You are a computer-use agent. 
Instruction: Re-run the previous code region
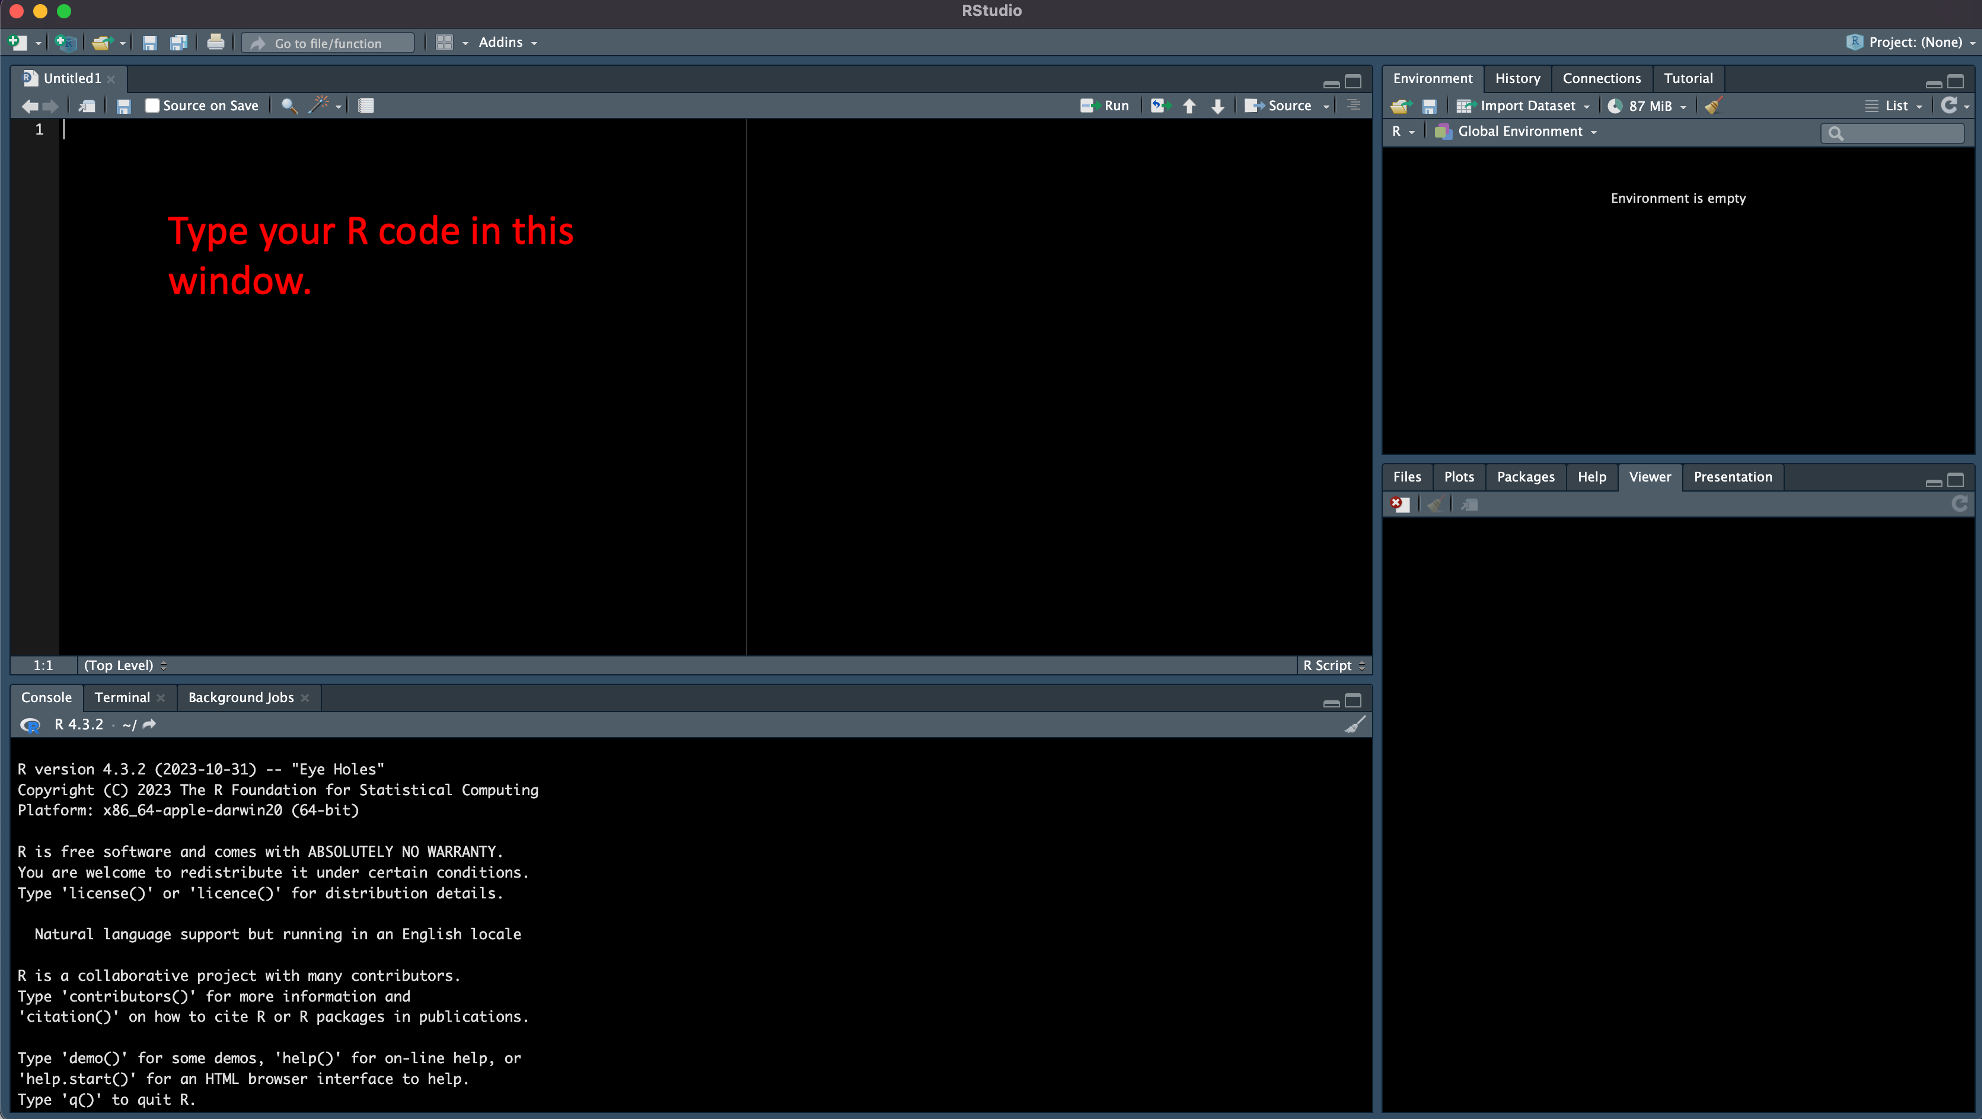1159,105
